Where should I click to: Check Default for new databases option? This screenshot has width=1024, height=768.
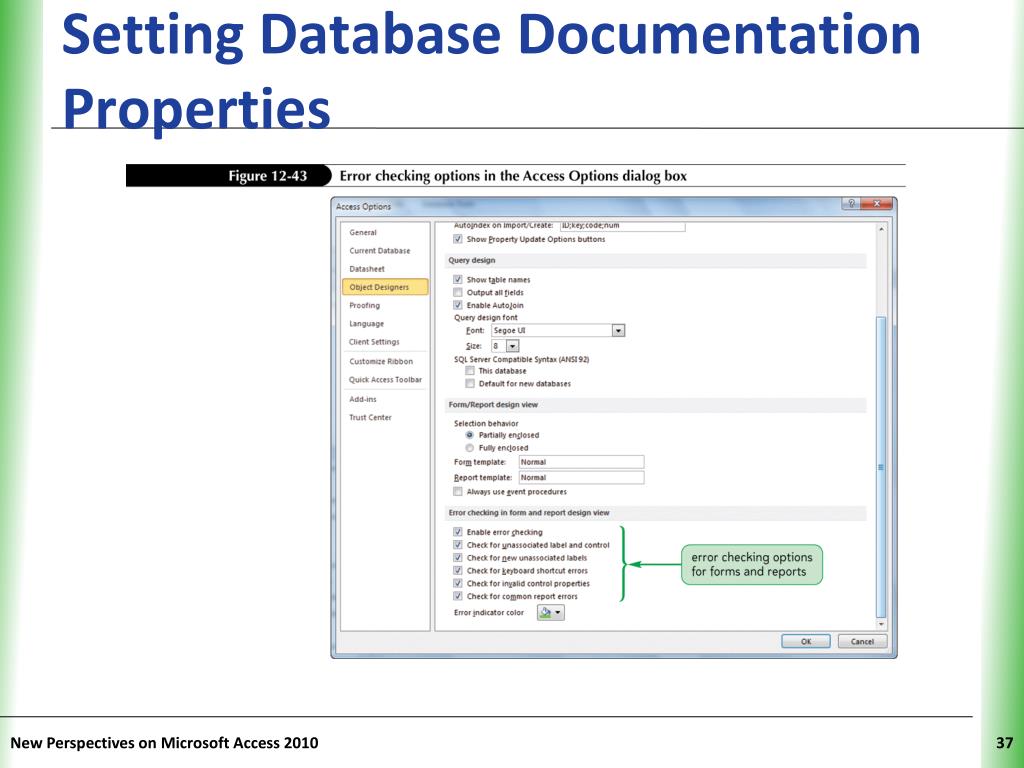click(x=470, y=383)
